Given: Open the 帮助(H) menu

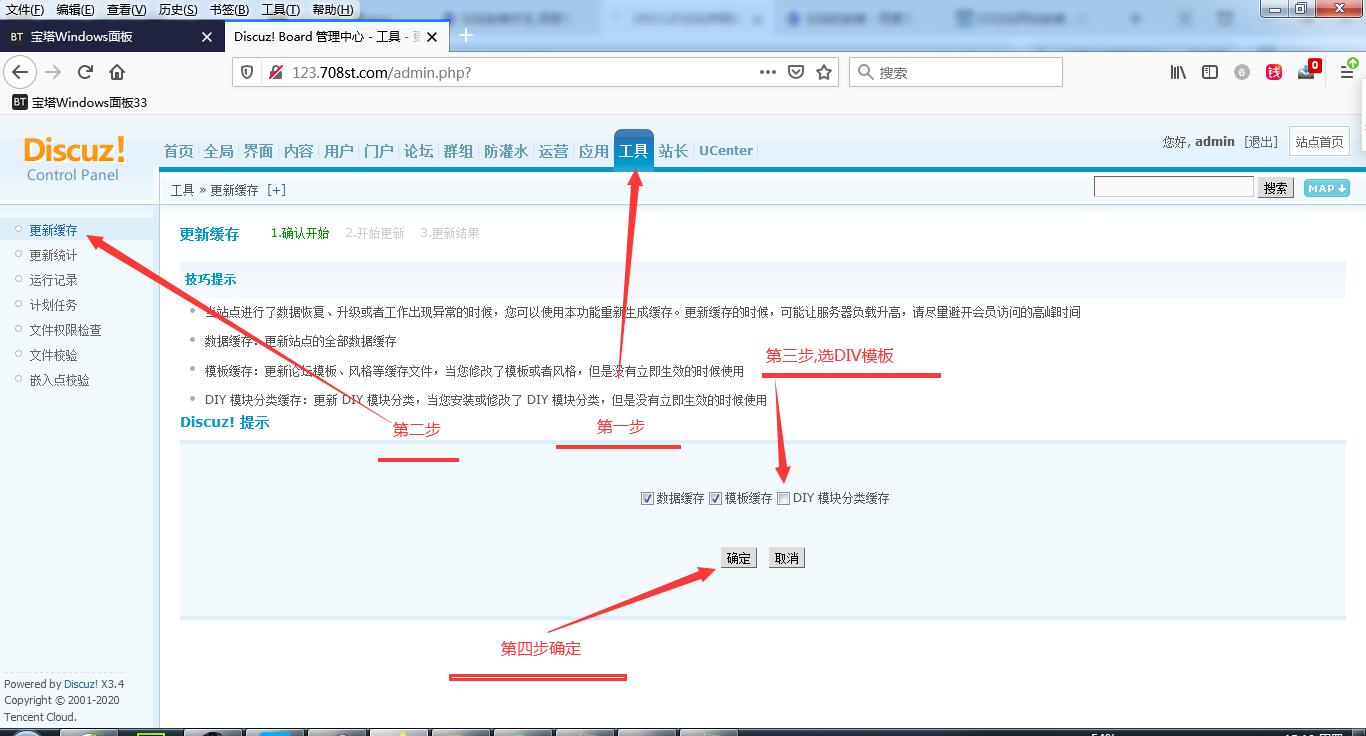Looking at the screenshot, I should click(x=333, y=9).
